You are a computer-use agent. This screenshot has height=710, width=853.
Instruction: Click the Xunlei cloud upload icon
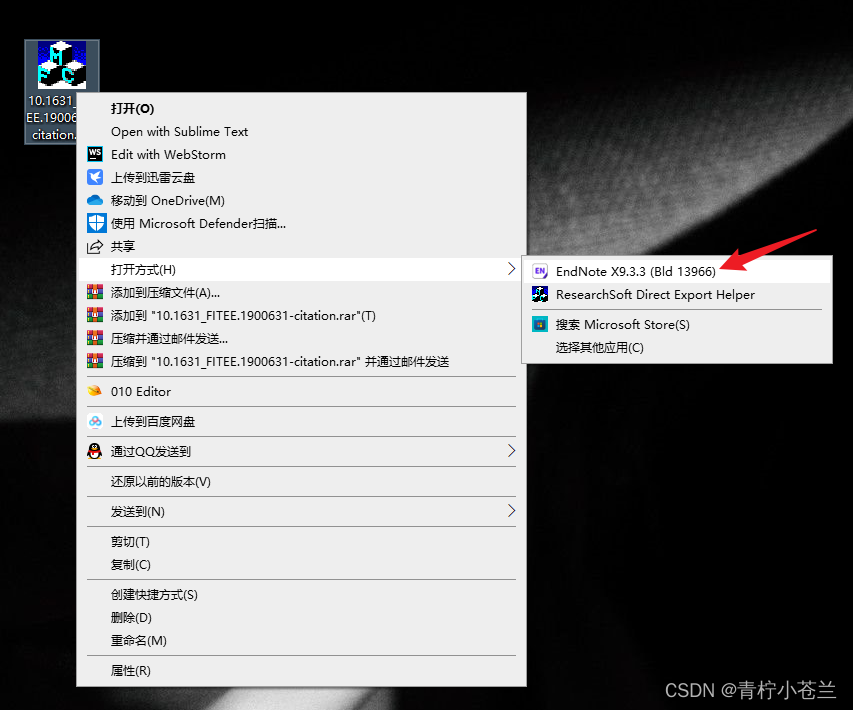tap(95, 177)
